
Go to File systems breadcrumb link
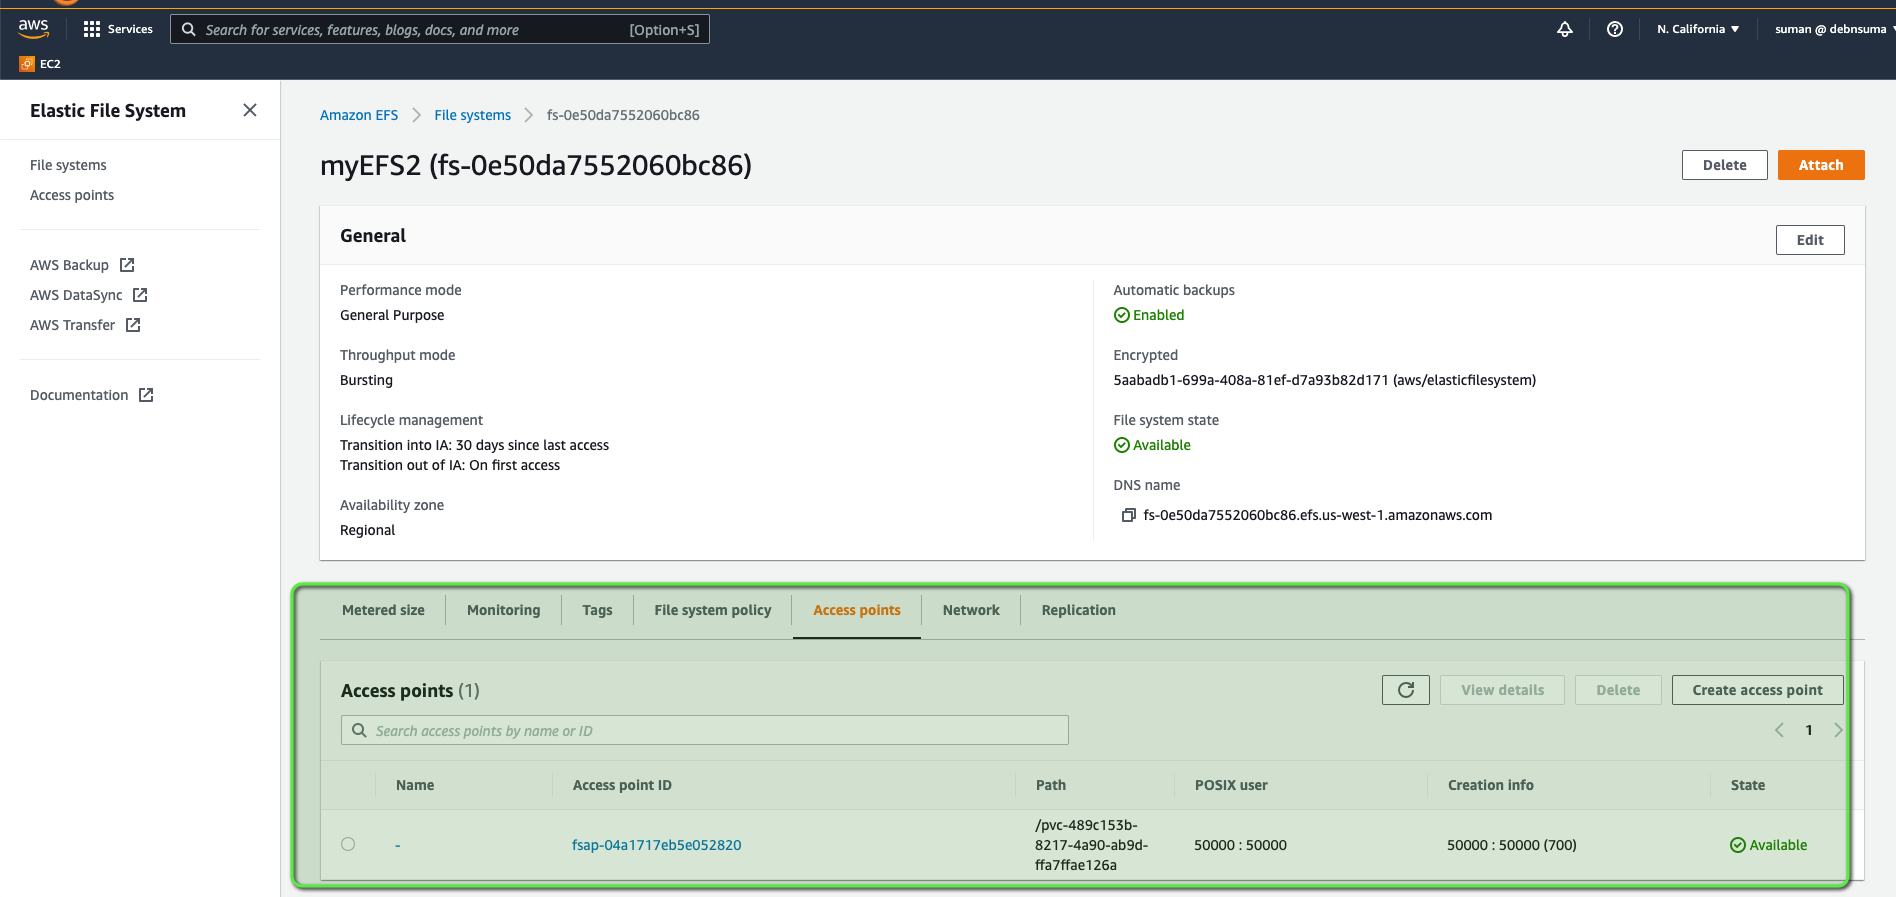[x=472, y=115]
